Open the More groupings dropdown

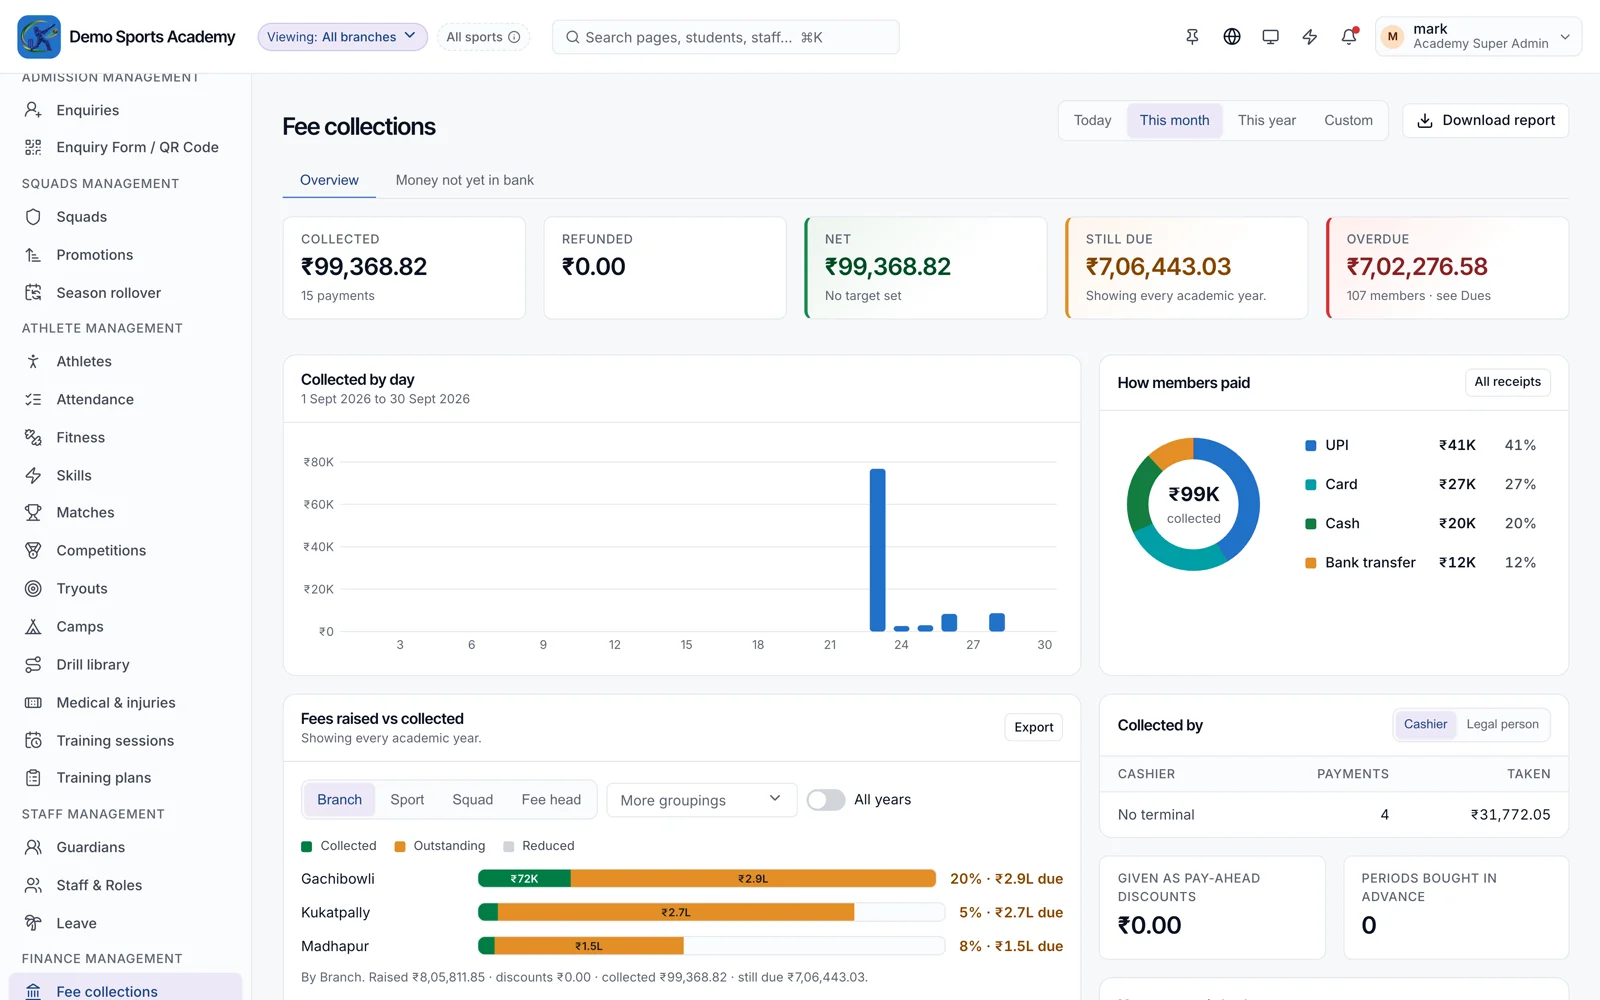tap(701, 800)
